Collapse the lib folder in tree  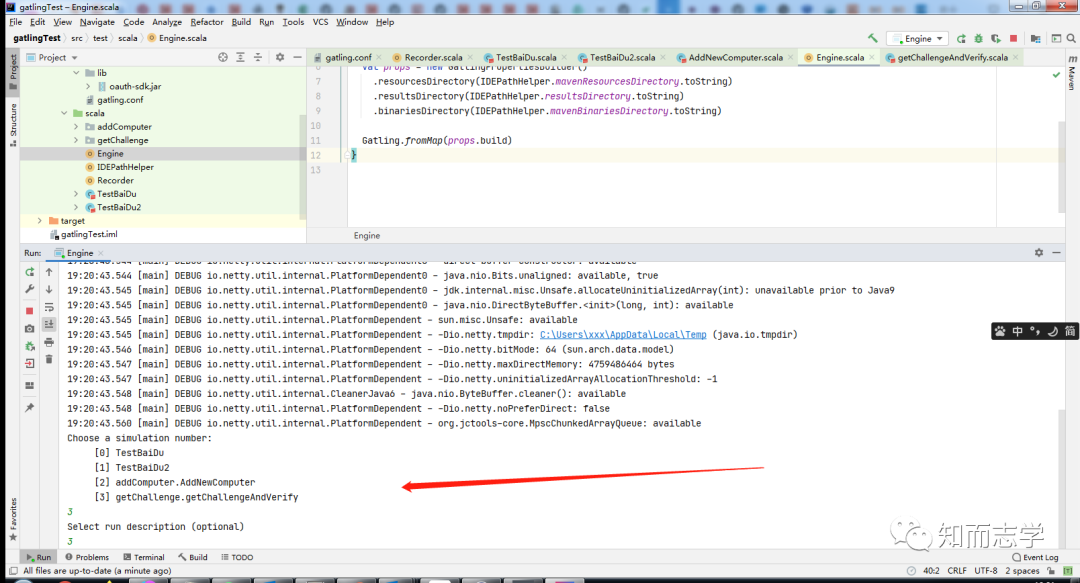coord(76,72)
